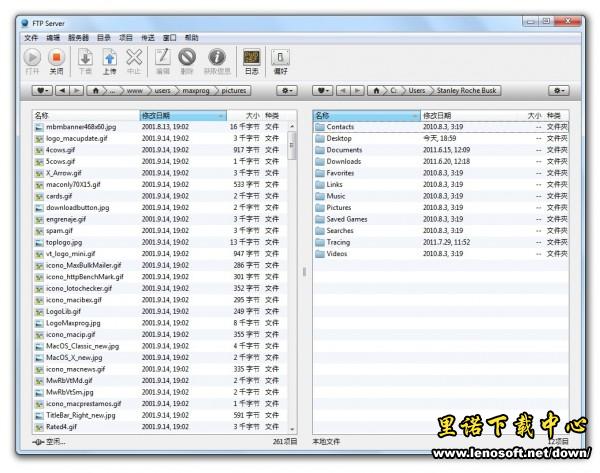This screenshot has width=600, height=473.
Task: Go back in the remote pane
Action: [62, 91]
